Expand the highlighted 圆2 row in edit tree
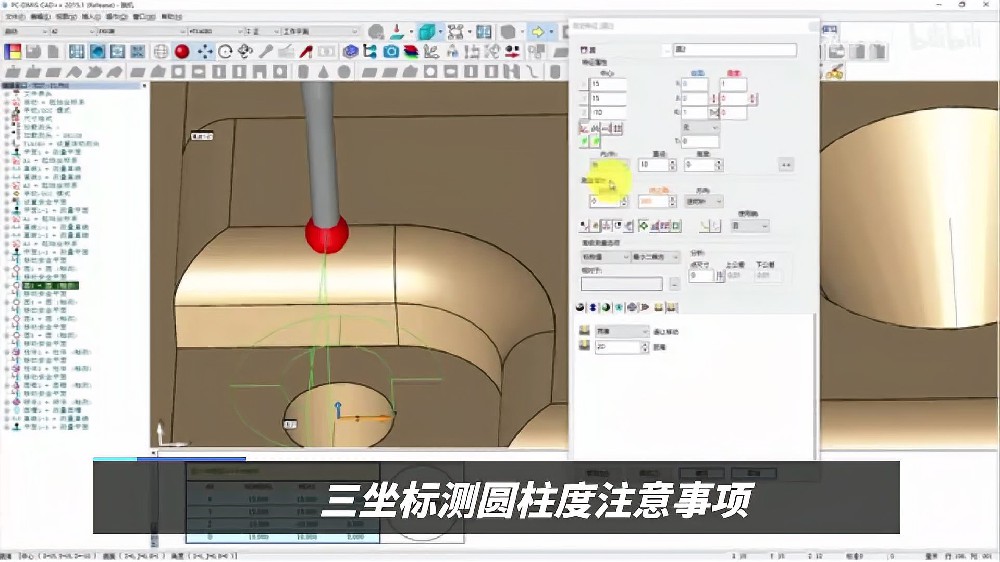1000x562 pixels. click(8, 286)
